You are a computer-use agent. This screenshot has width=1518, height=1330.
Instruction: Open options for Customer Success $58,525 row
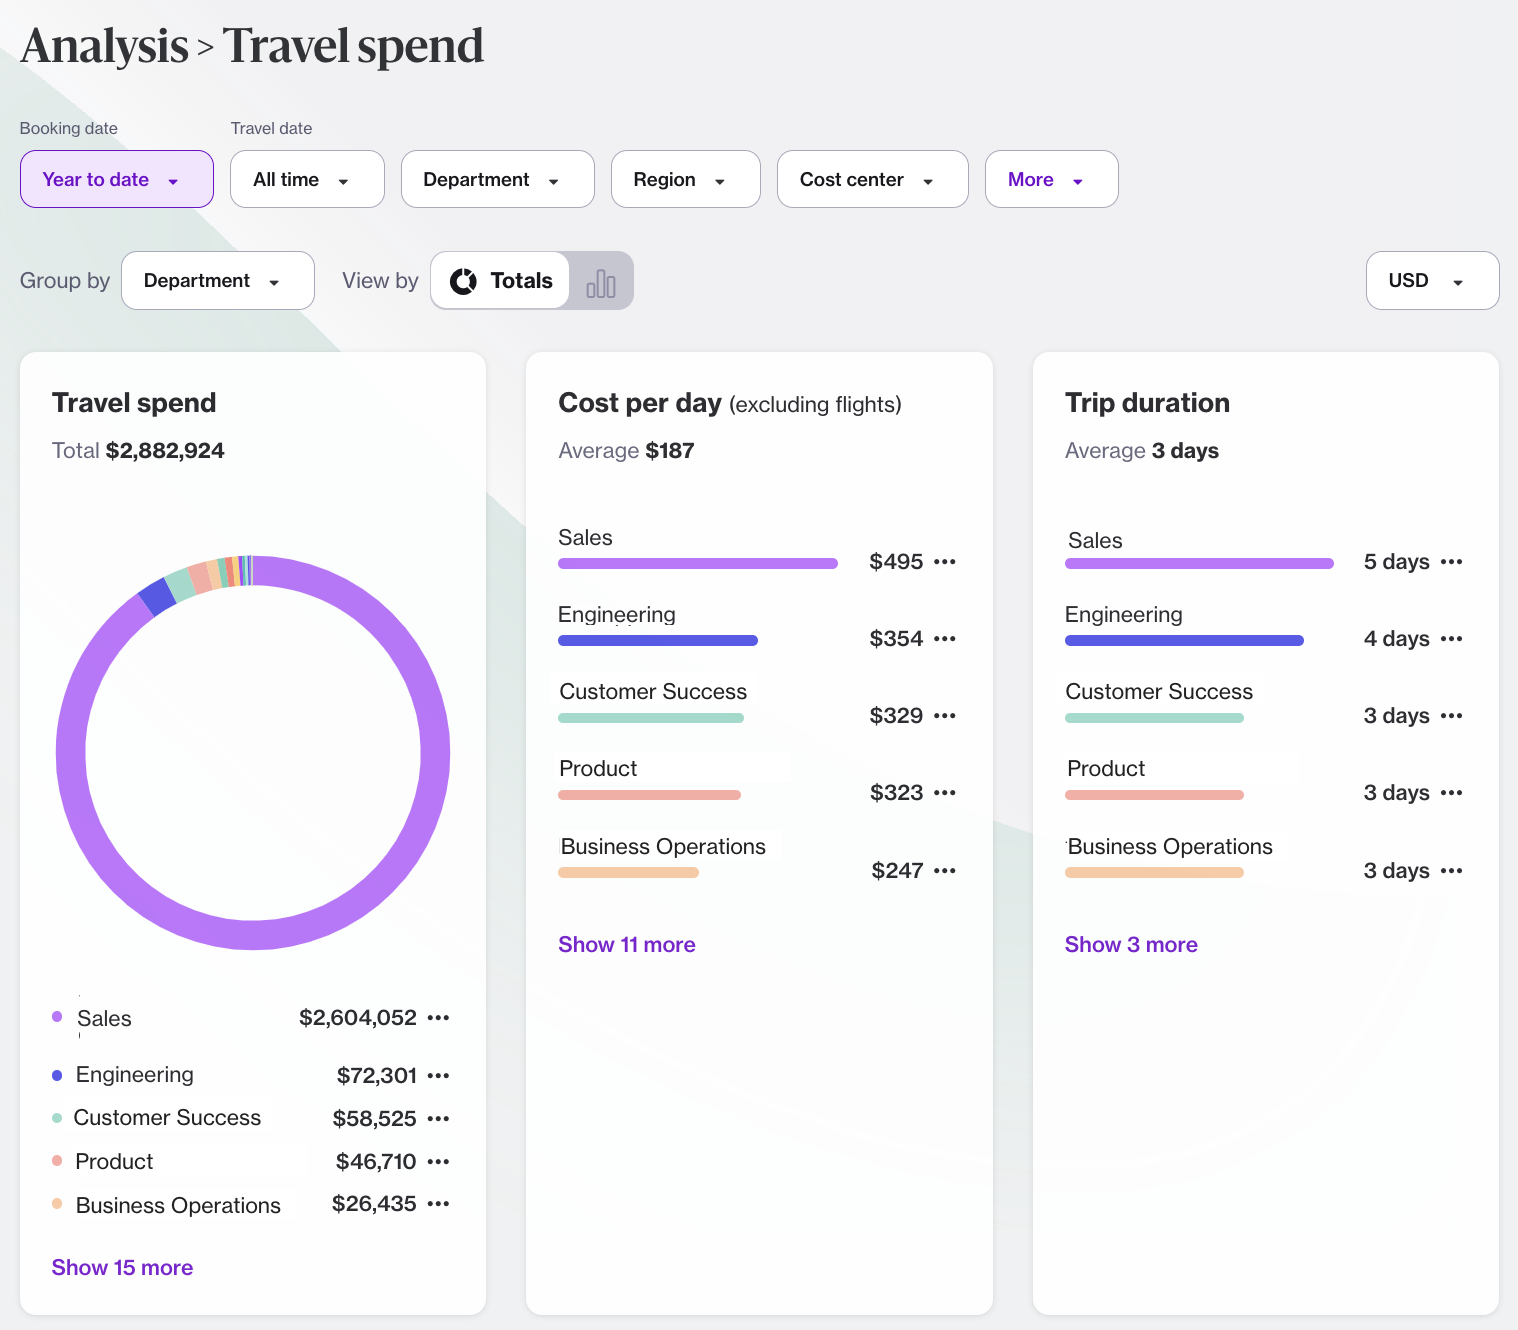click(438, 1119)
